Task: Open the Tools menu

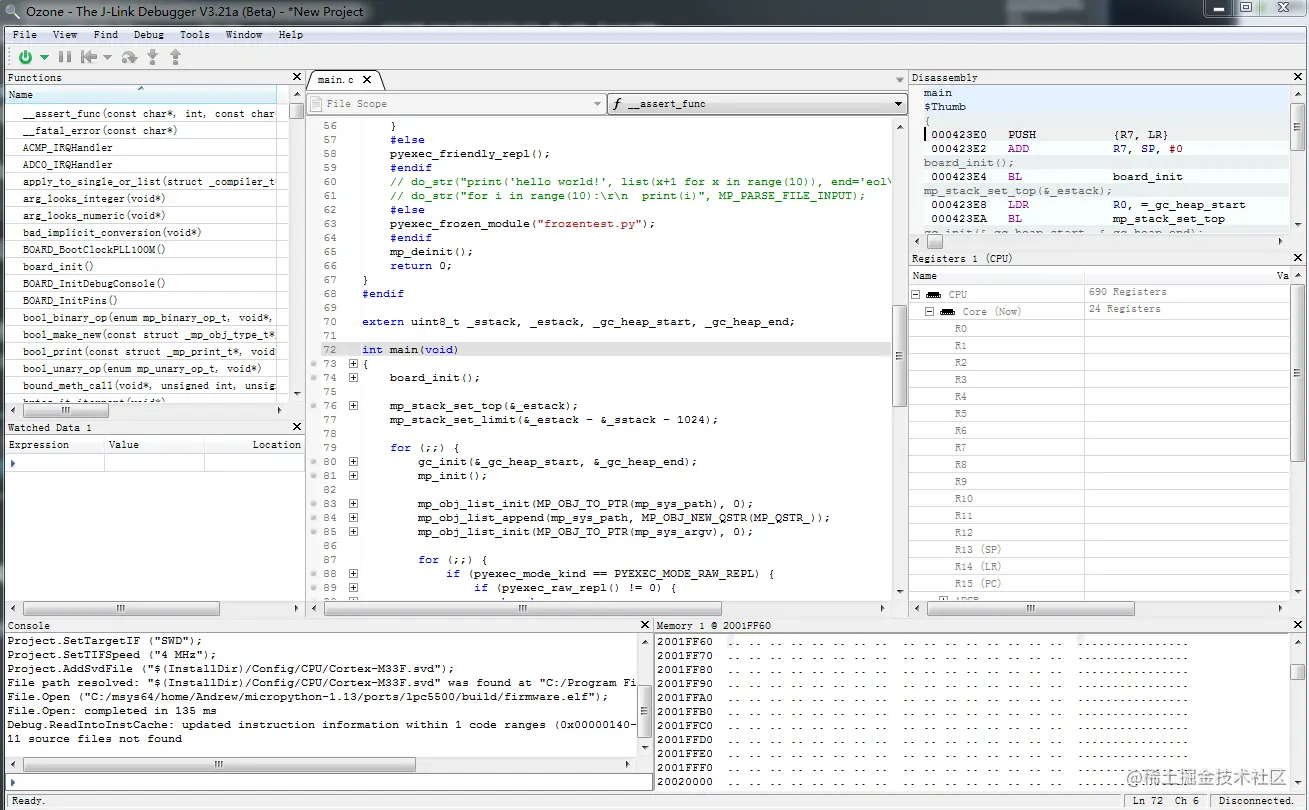Action: 194,35
